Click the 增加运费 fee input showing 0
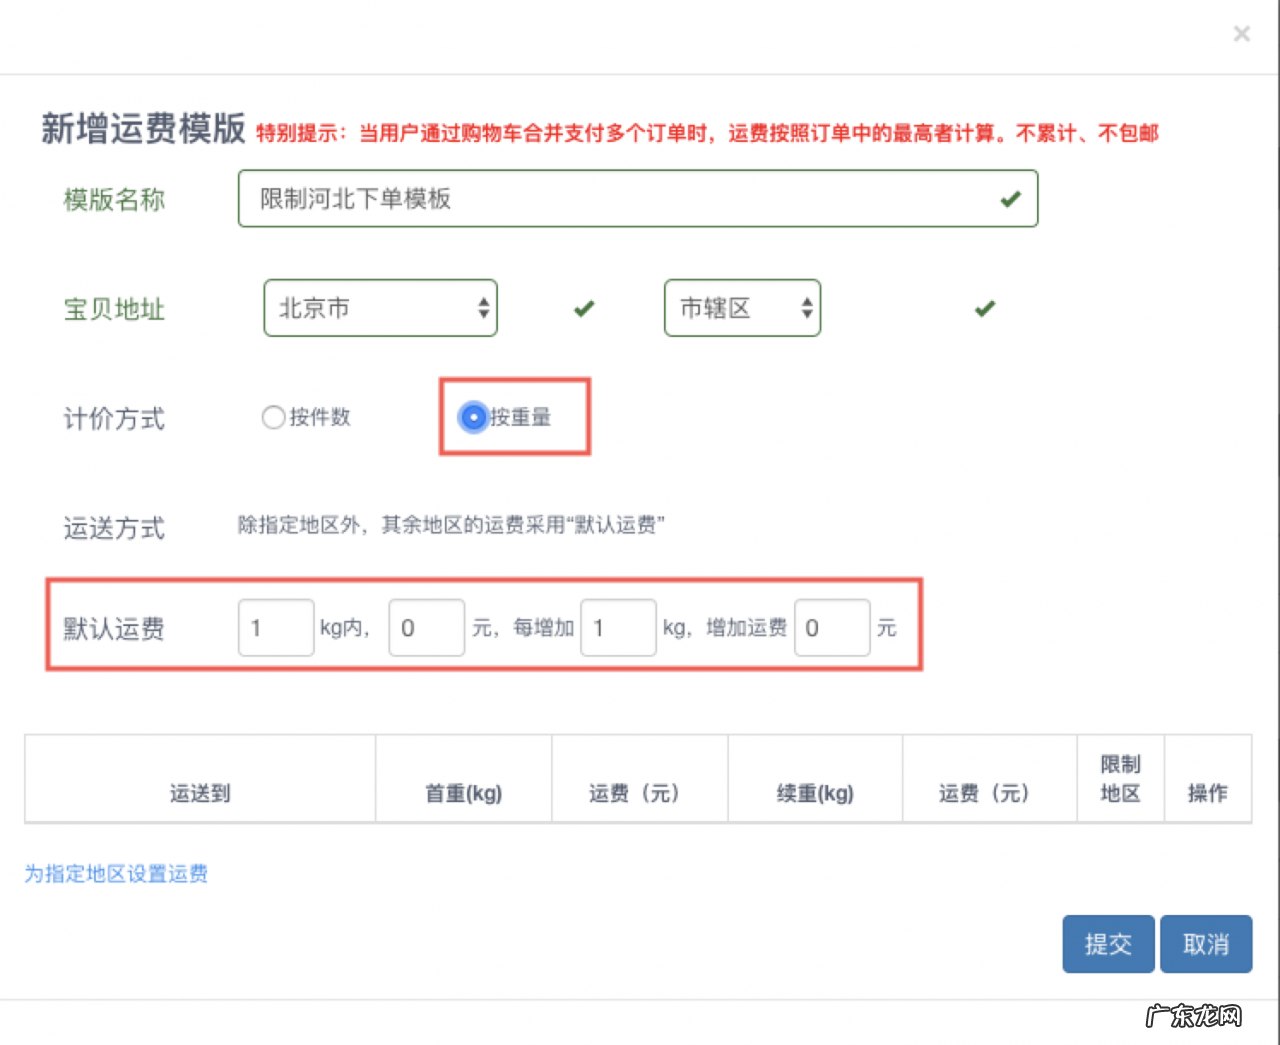The image size is (1280, 1045). pos(832,628)
